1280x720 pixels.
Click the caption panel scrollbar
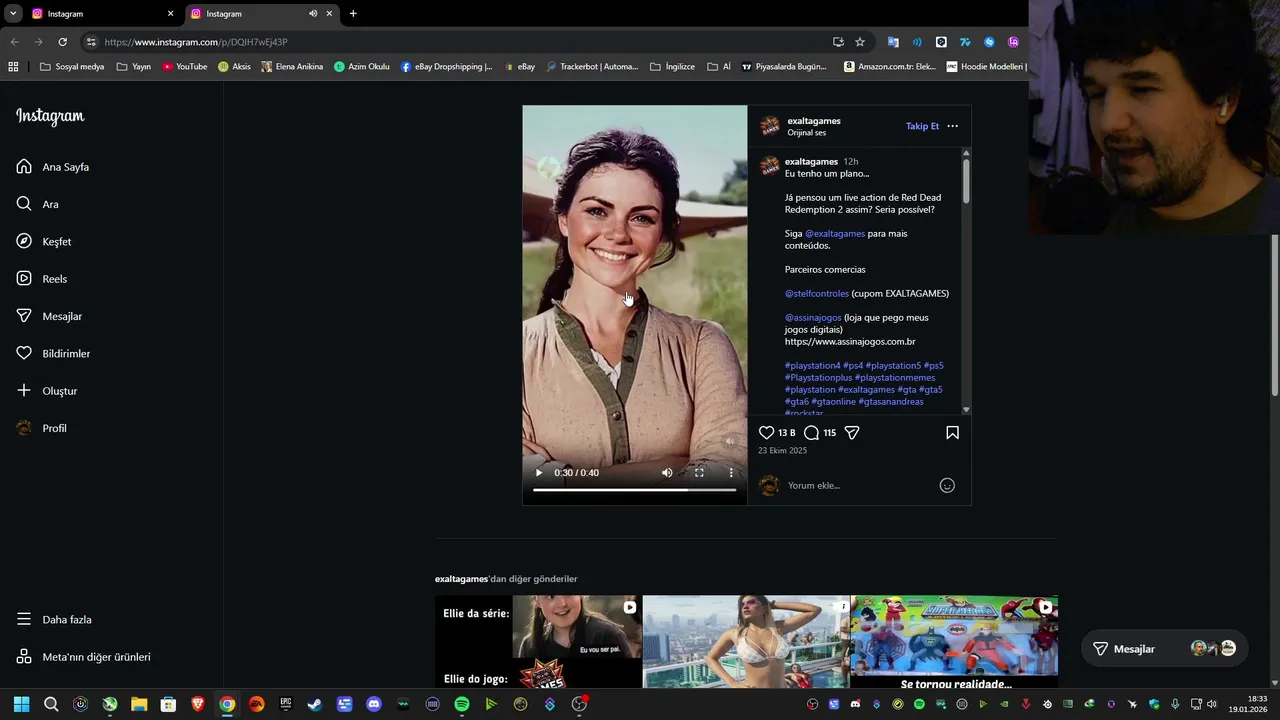(x=966, y=181)
